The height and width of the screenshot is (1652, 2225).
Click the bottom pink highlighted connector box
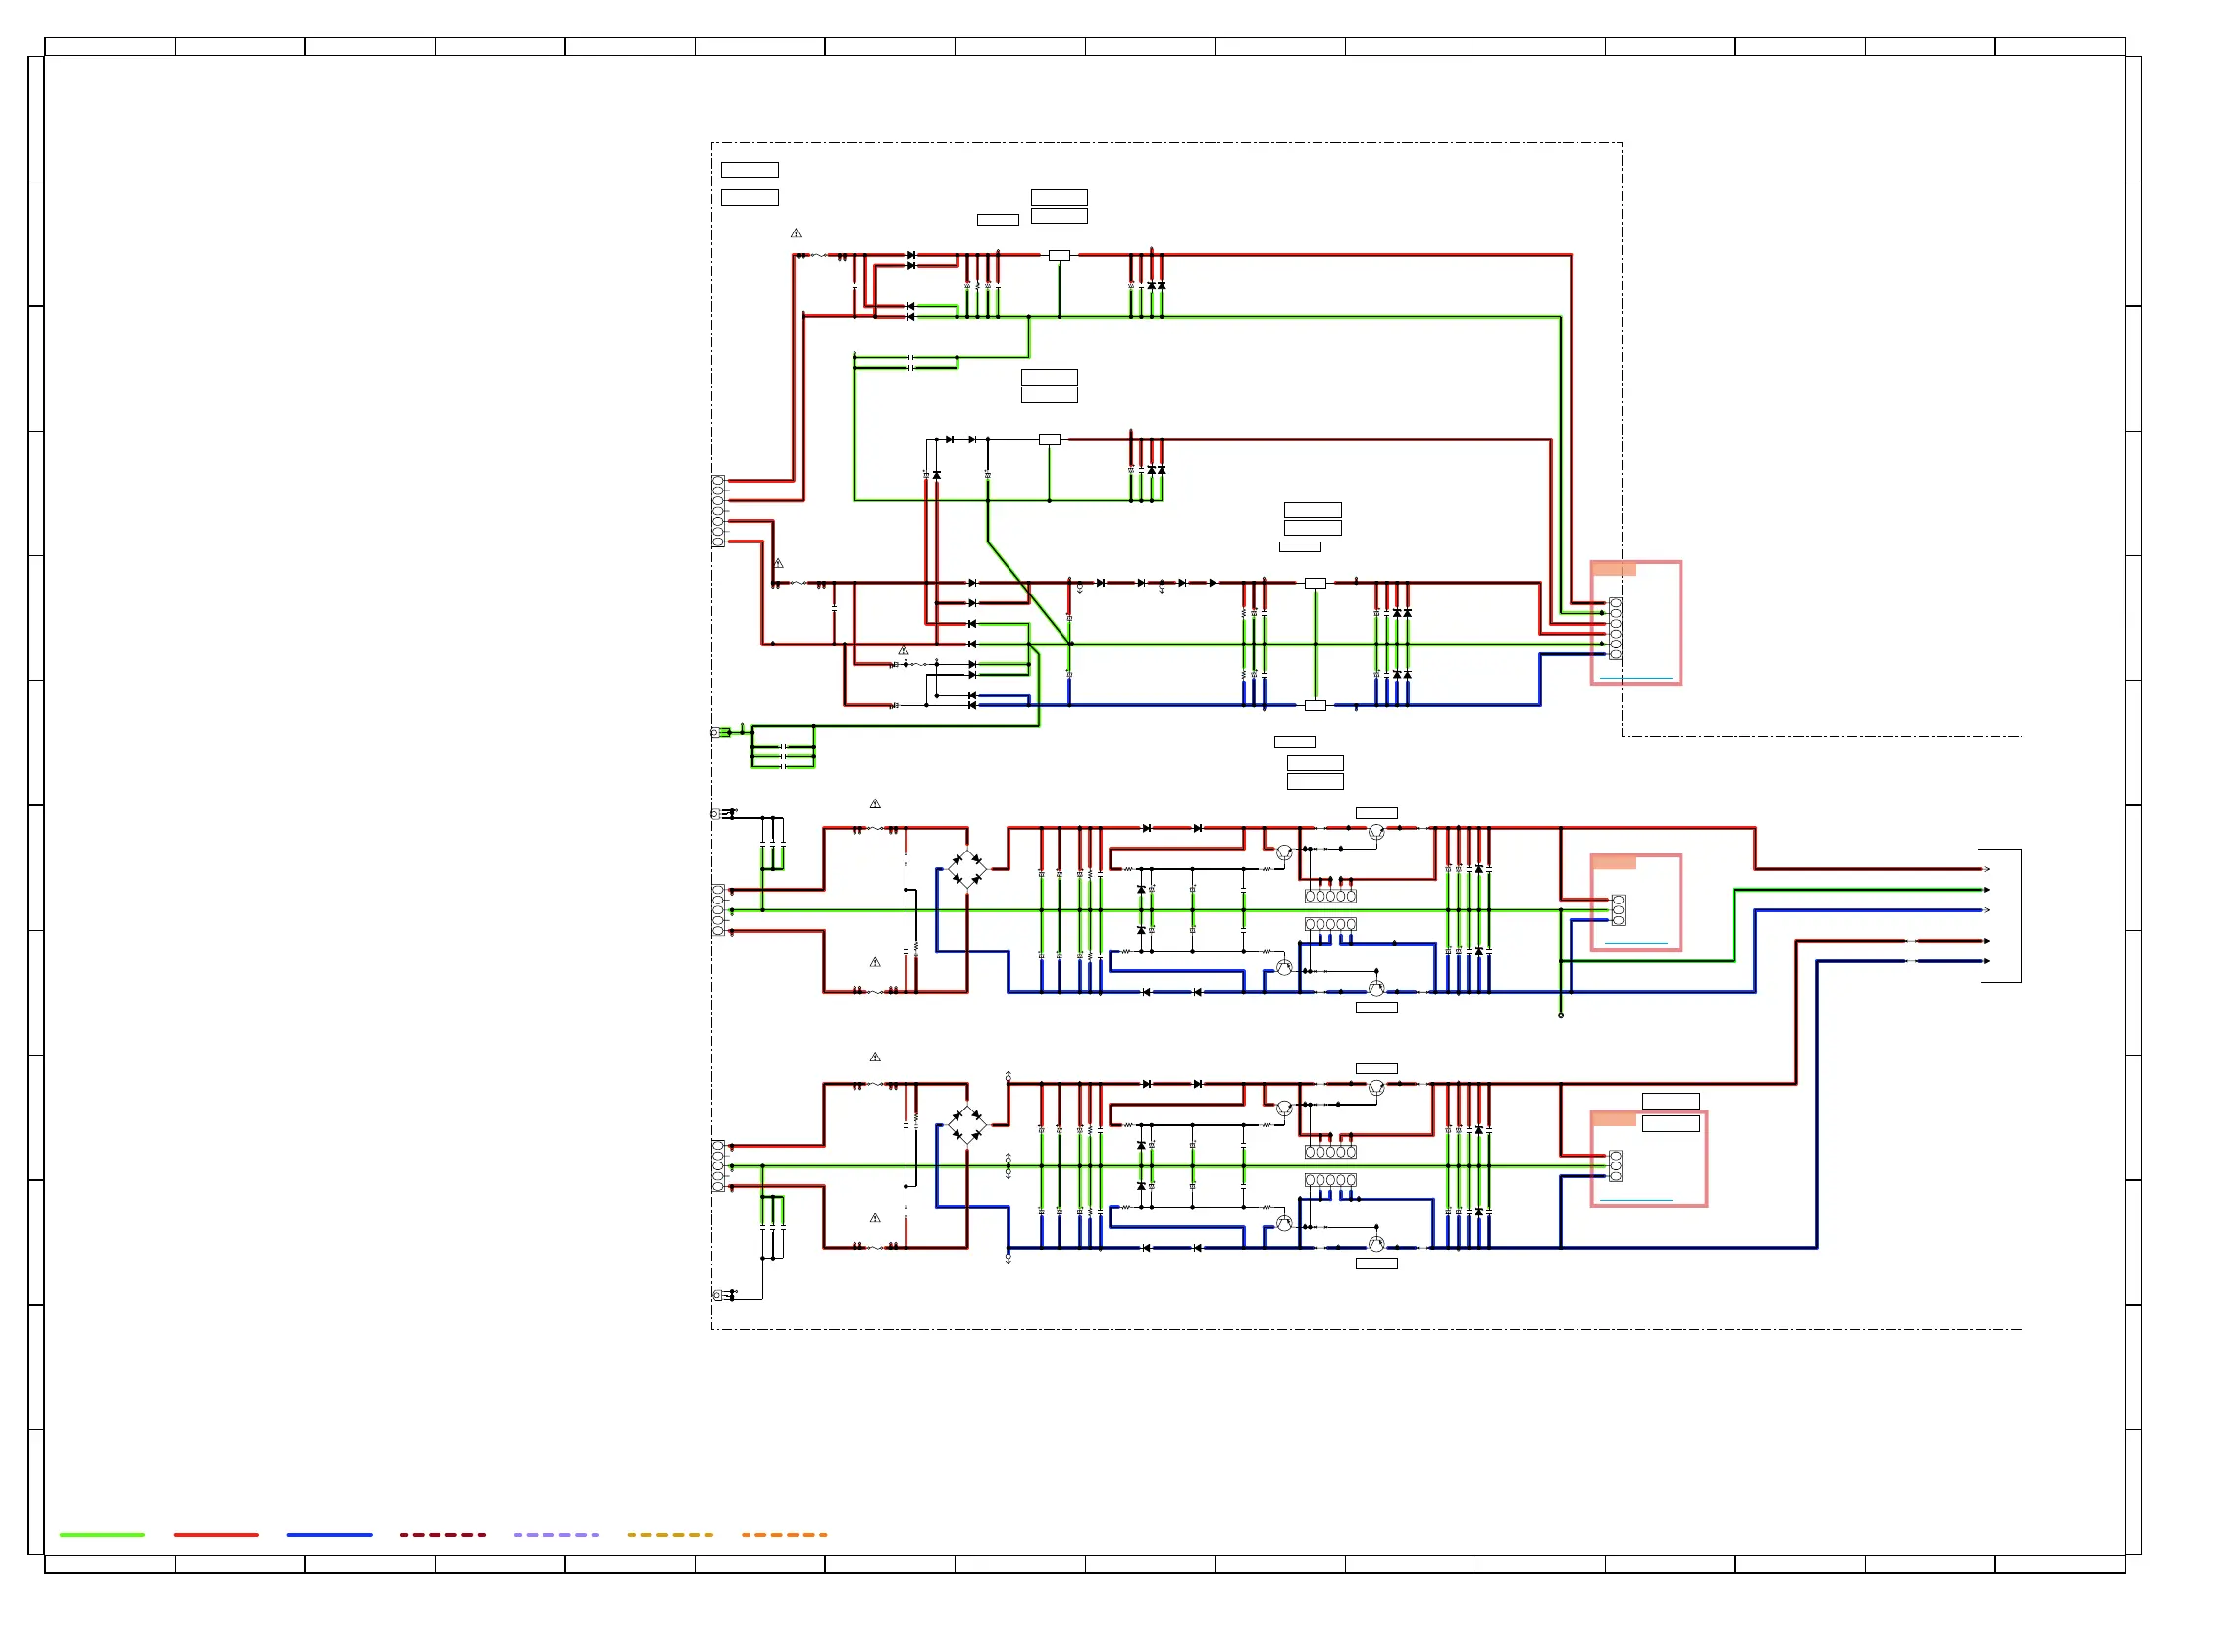[1648, 1158]
